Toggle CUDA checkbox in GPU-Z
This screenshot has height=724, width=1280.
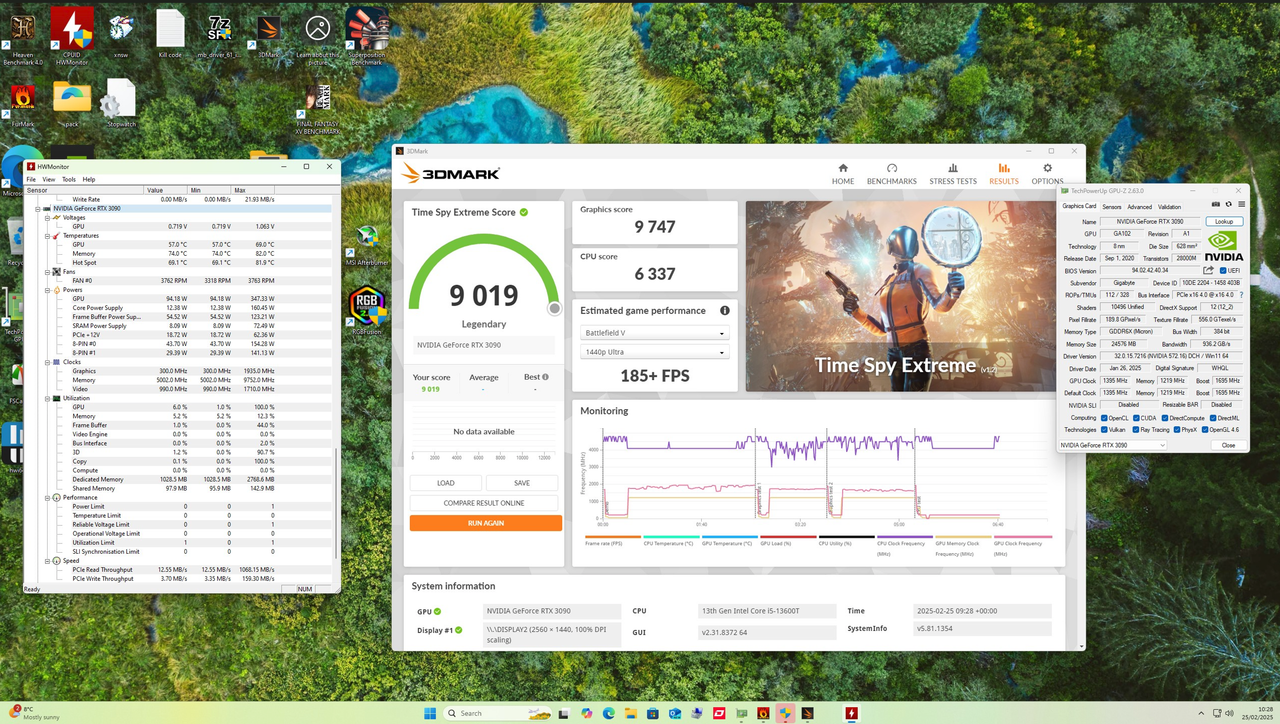pyautogui.click(x=1136, y=418)
